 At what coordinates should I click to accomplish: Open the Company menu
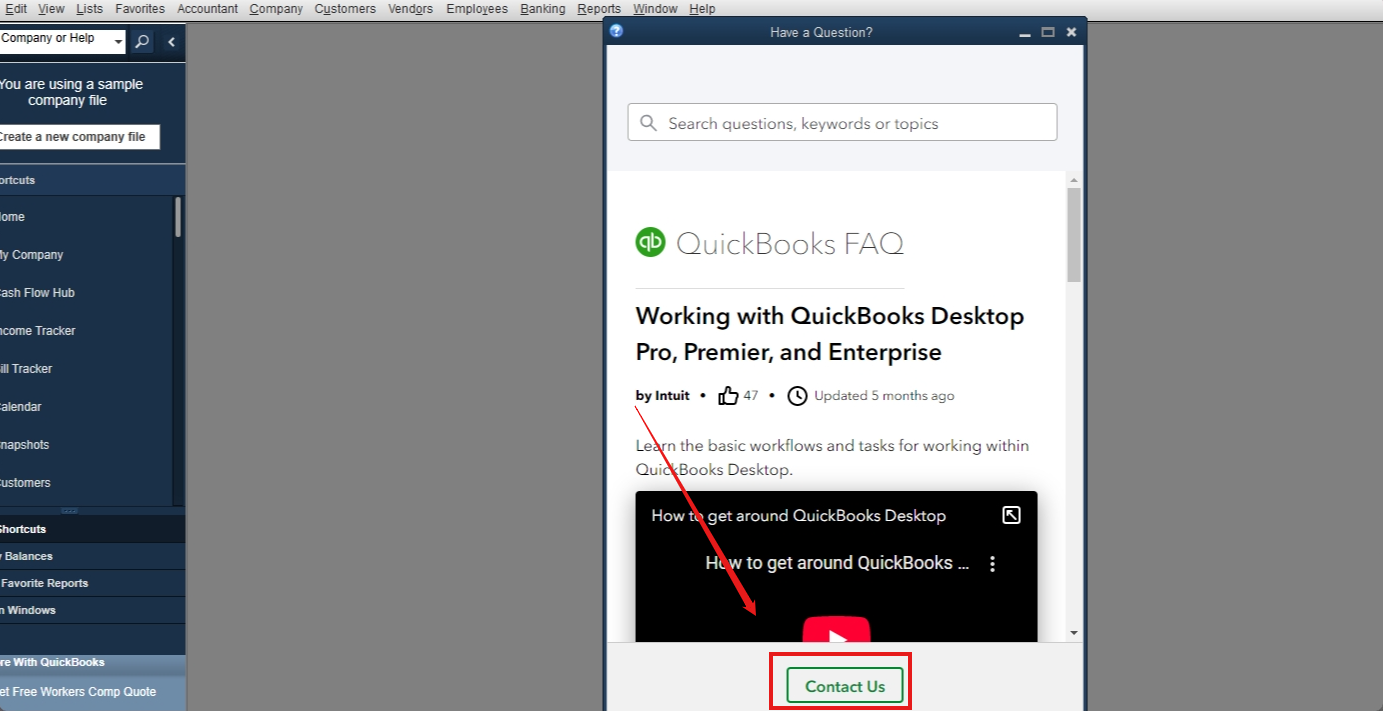(x=276, y=9)
